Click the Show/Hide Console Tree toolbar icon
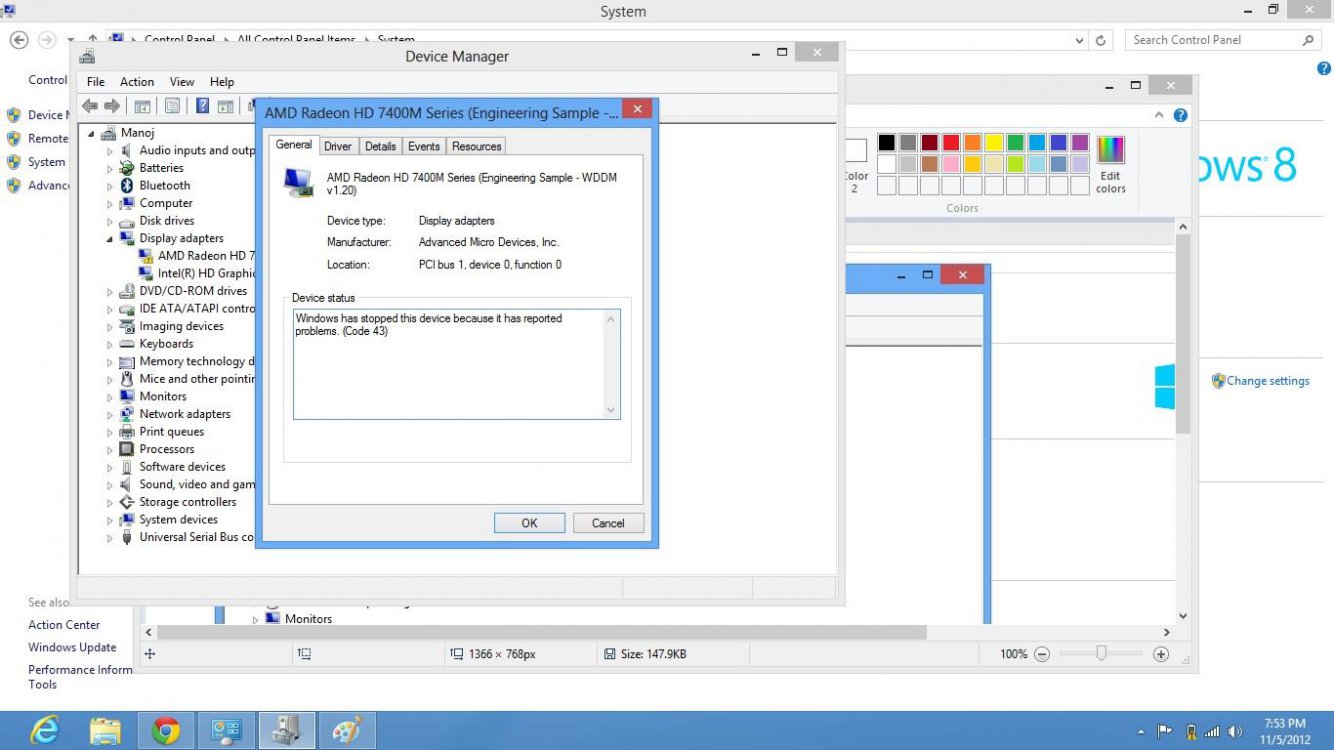 [x=143, y=106]
